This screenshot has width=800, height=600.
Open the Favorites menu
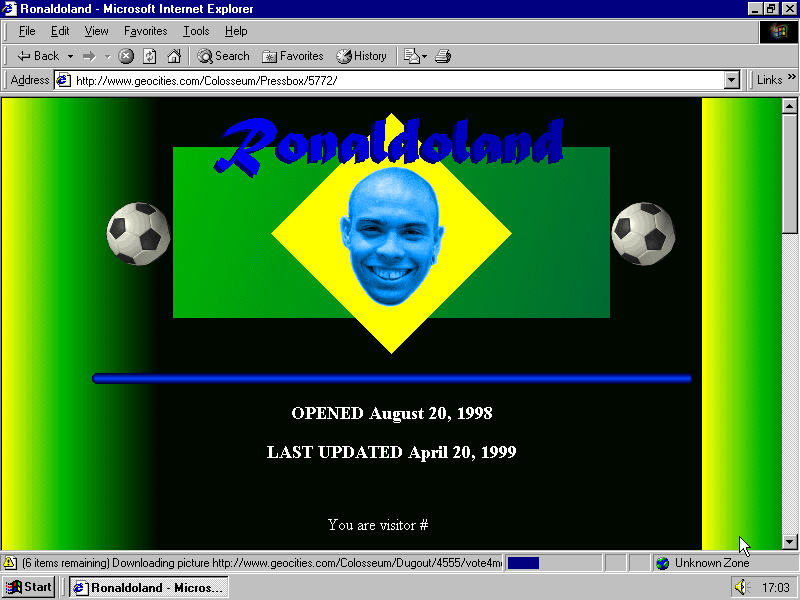pos(145,31)
